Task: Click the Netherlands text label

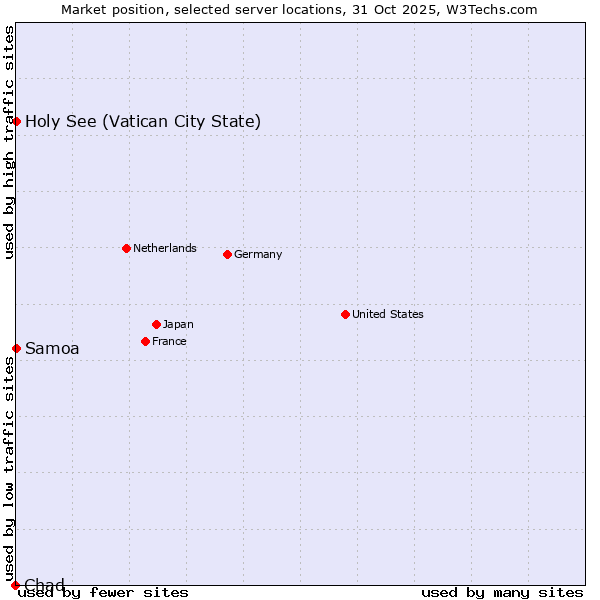Action: click(x=164, y=248)
